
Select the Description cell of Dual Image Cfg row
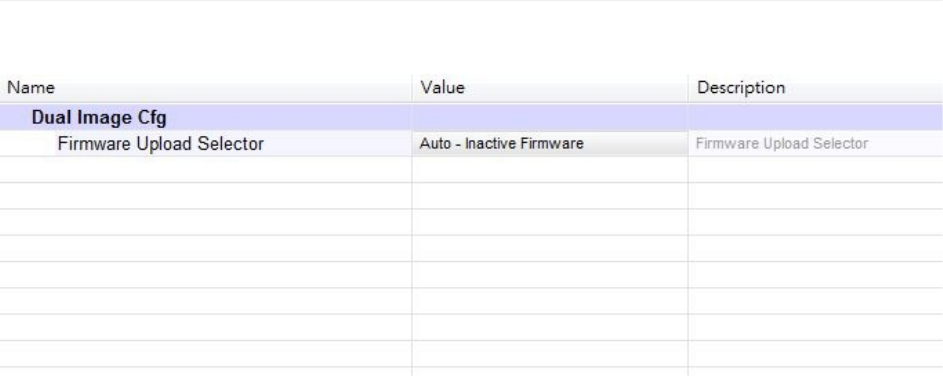pyautogui.click(x=816, y=117)
